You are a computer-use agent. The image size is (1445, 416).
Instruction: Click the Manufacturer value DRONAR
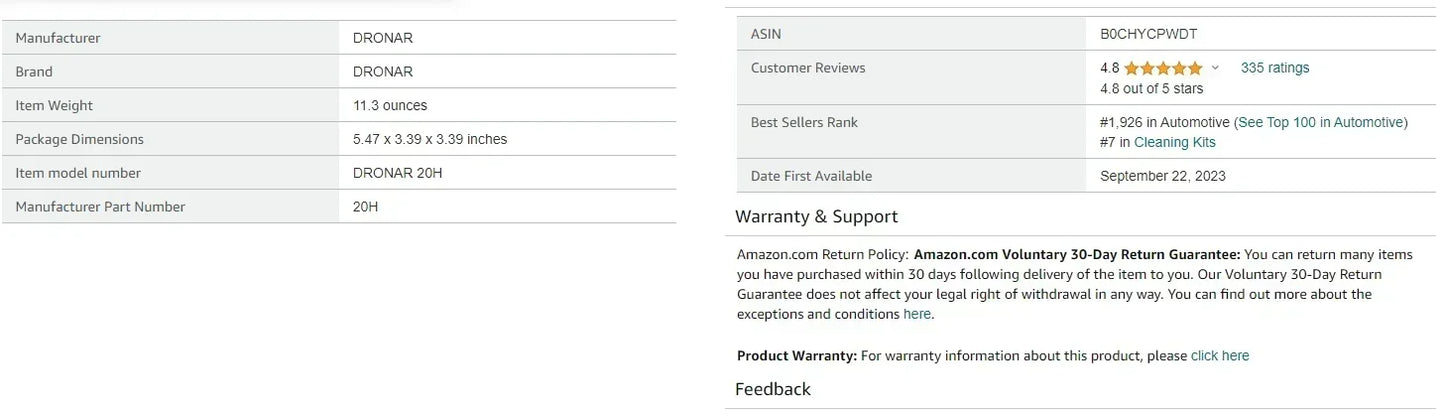pyautogui.click(x=382, y=38)
